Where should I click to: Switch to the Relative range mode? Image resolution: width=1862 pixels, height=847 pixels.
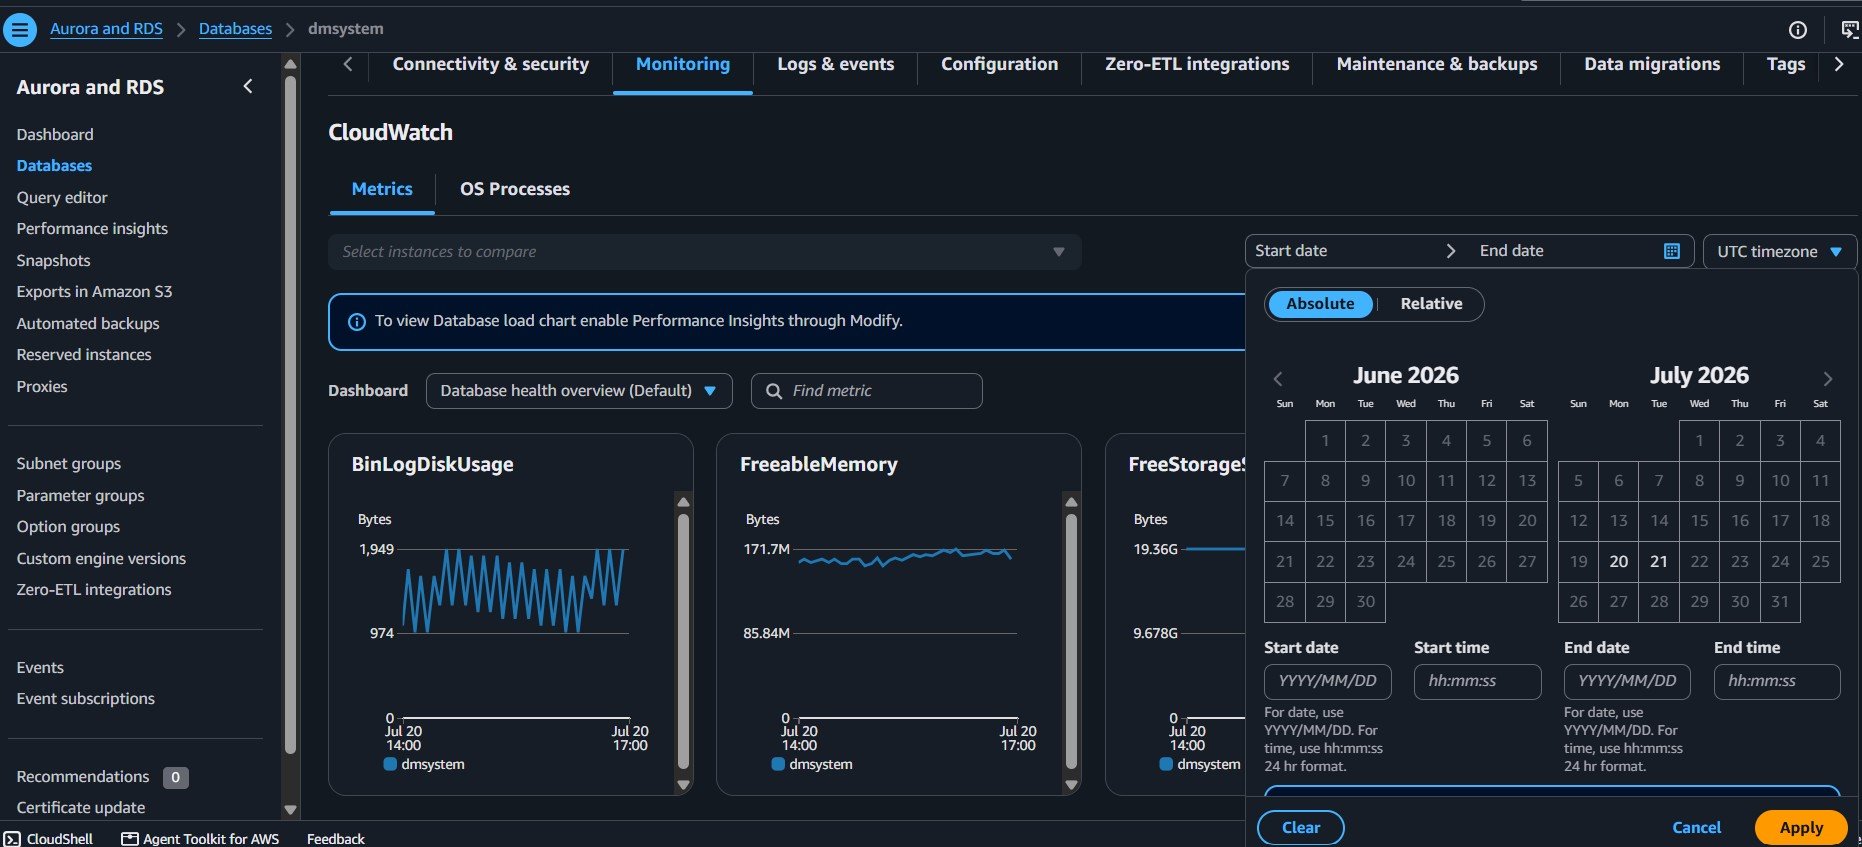[x=1431, y=304]
